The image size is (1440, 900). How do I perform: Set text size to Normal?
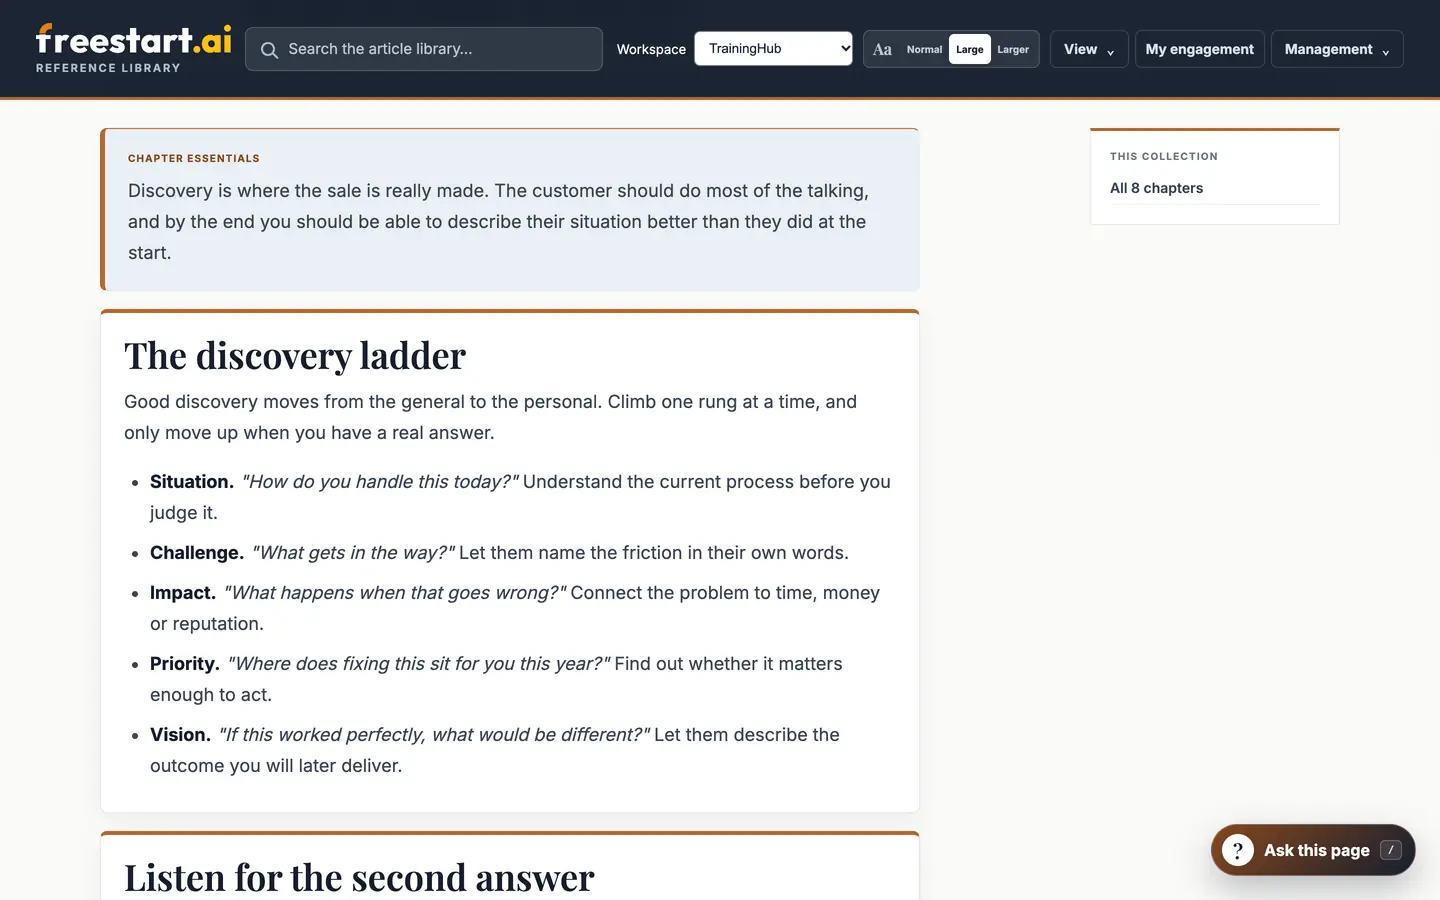coord(924,49)
